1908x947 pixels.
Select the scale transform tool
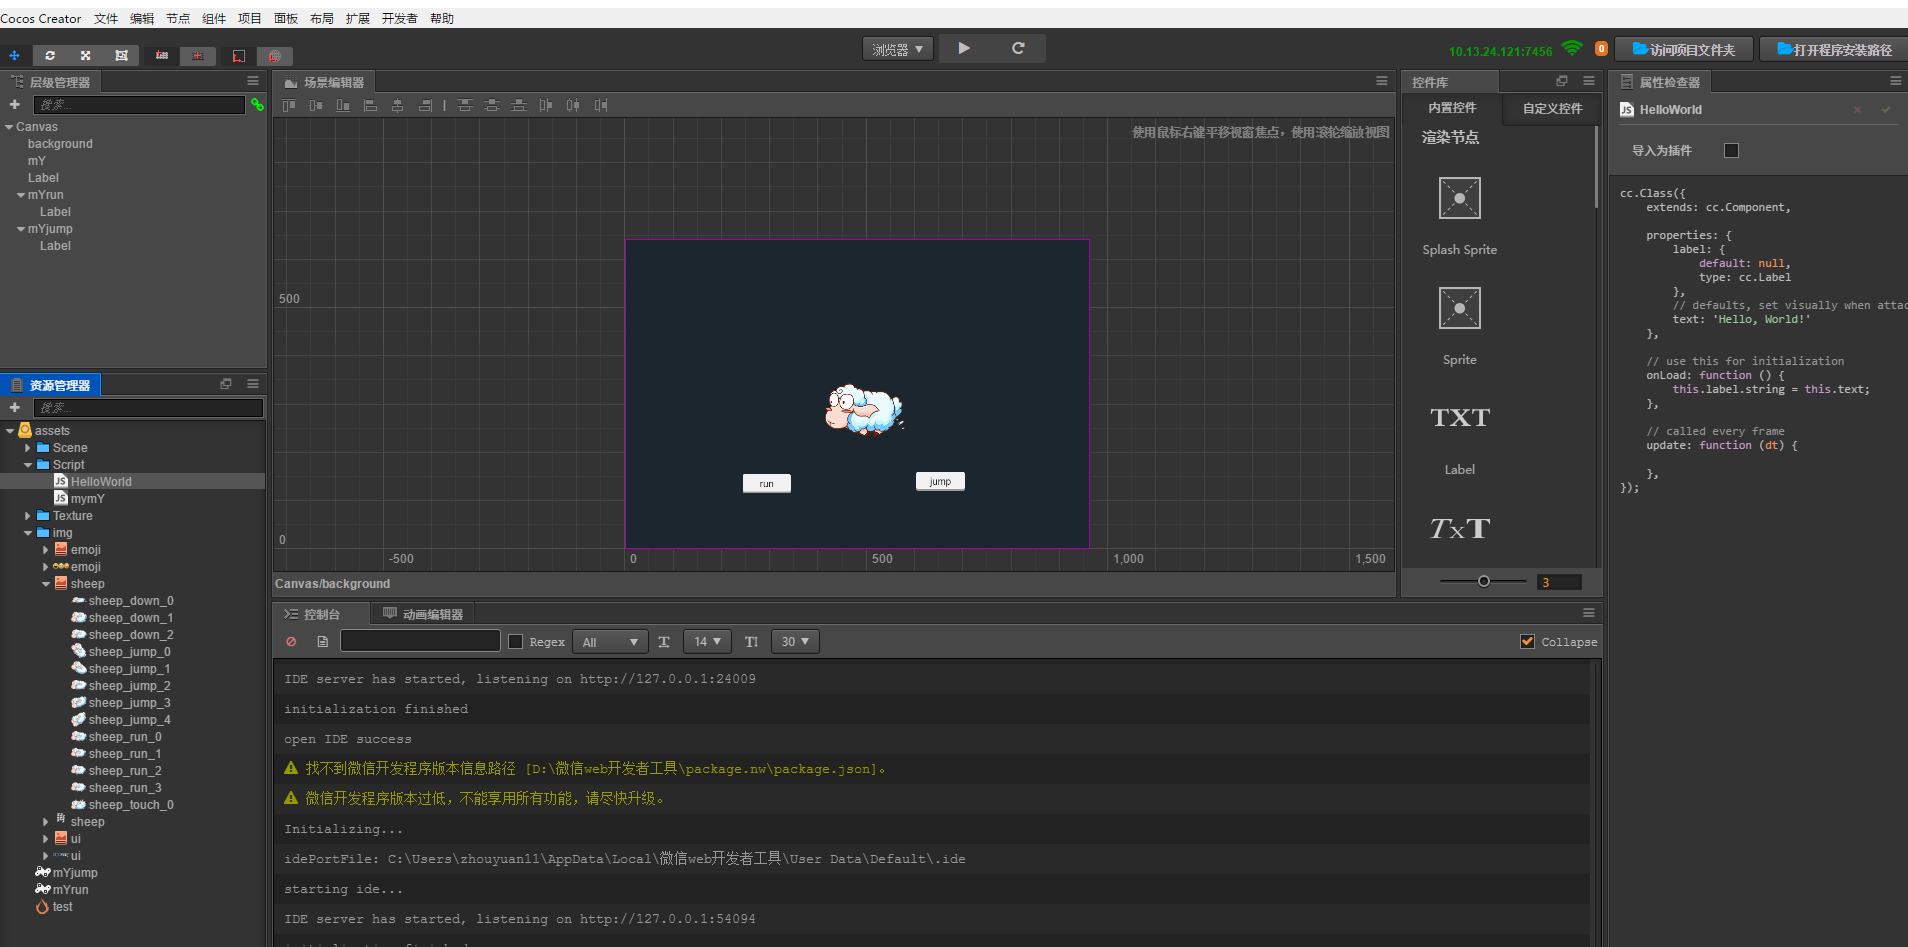(x=86, y=56)
